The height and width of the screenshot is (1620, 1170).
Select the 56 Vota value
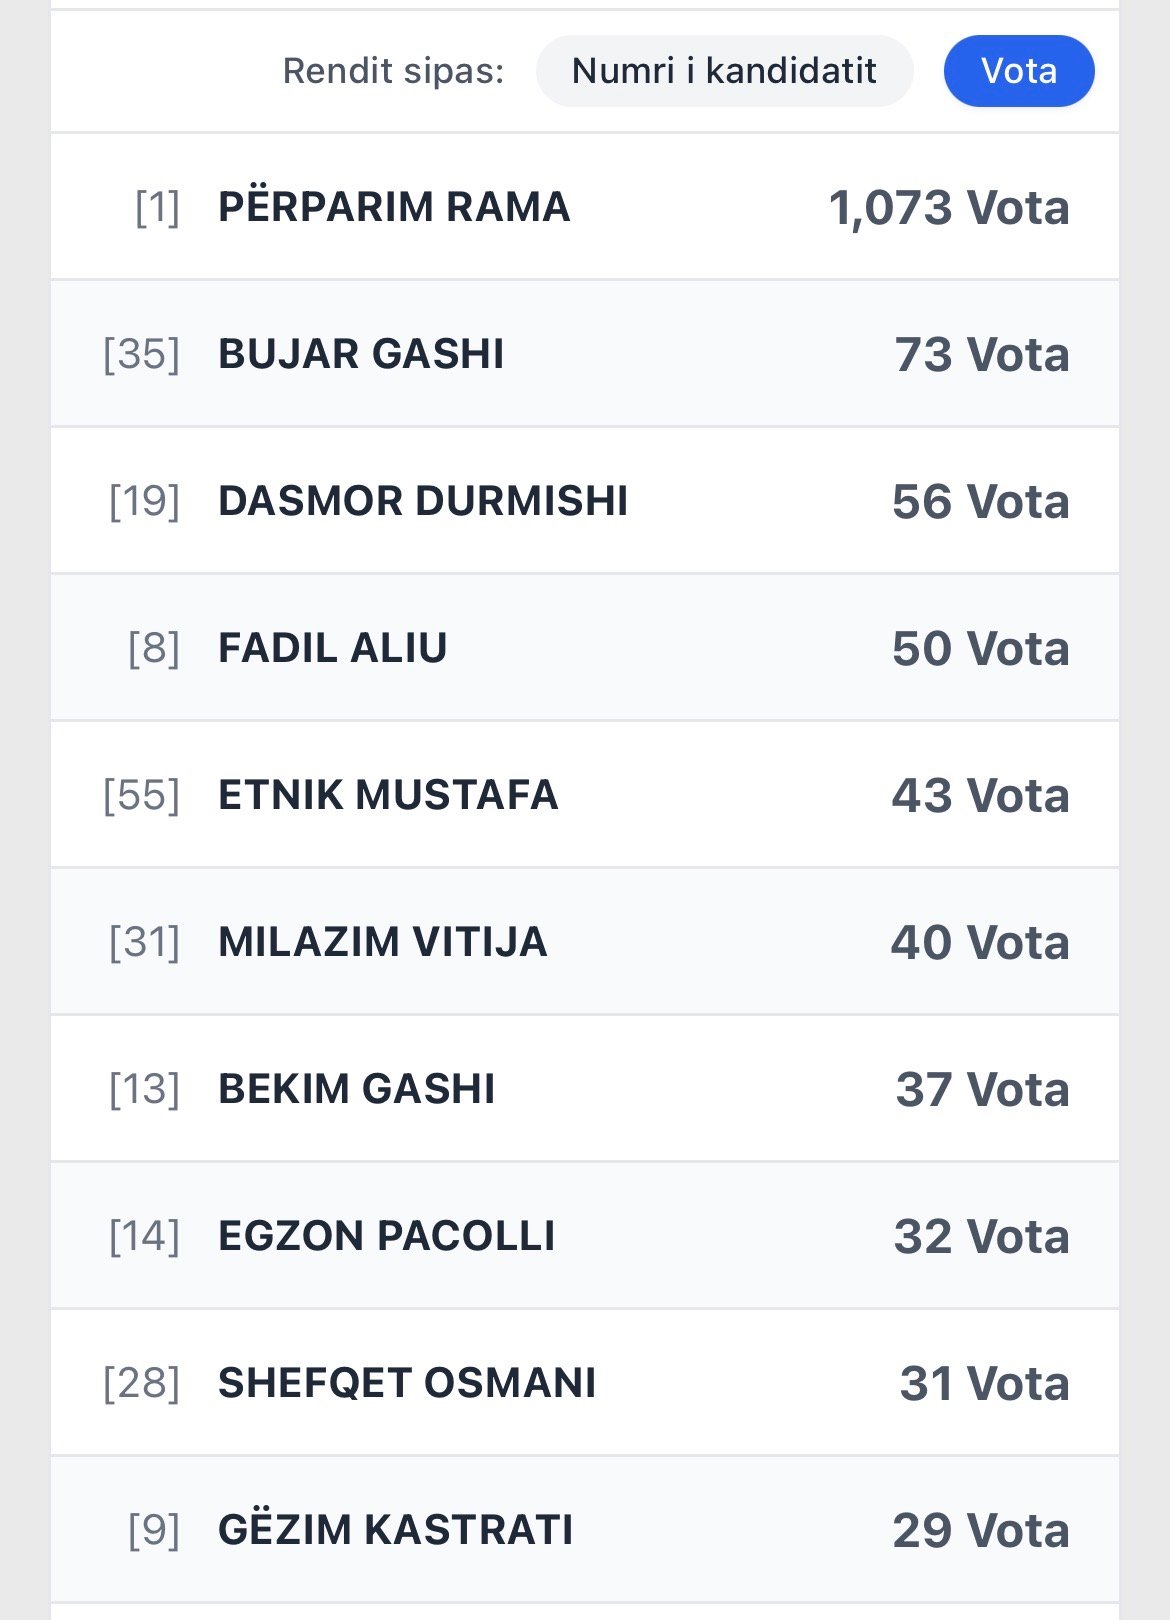[980, 502]
